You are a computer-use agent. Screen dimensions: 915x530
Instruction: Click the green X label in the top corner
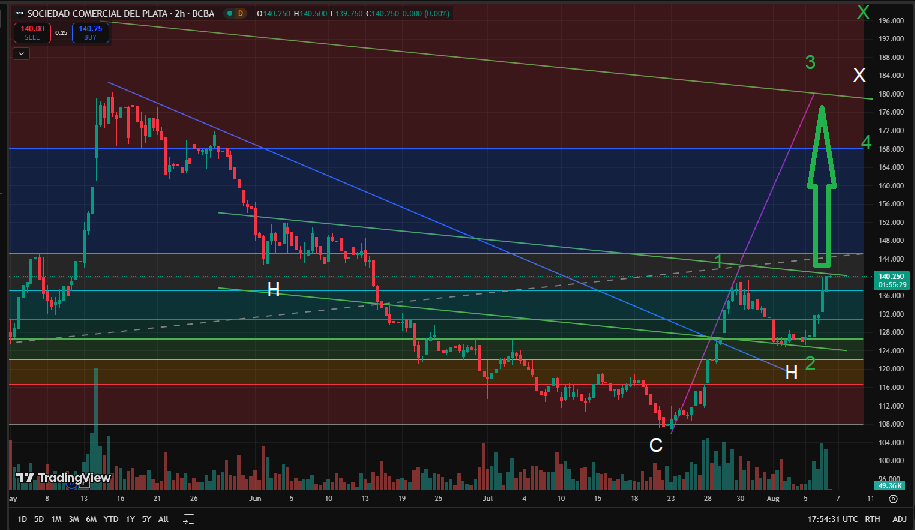pyautogui.click(x=863, y=12)
